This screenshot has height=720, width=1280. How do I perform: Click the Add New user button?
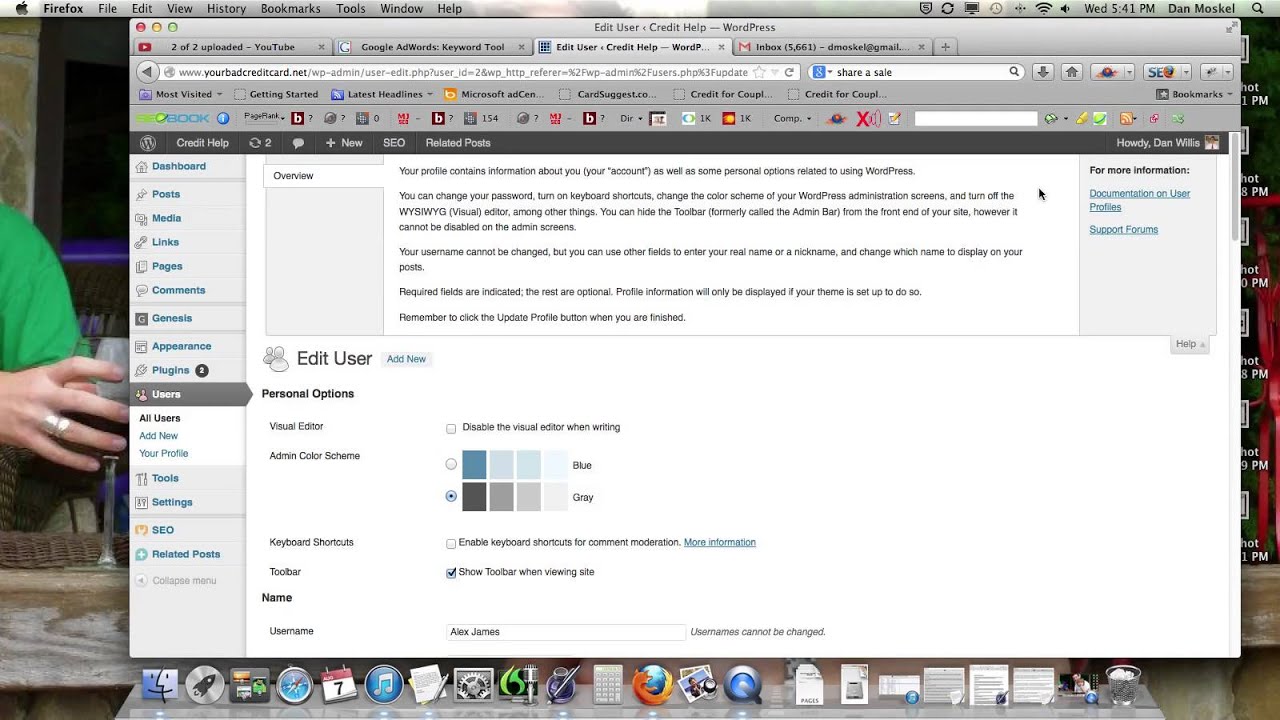406,359
